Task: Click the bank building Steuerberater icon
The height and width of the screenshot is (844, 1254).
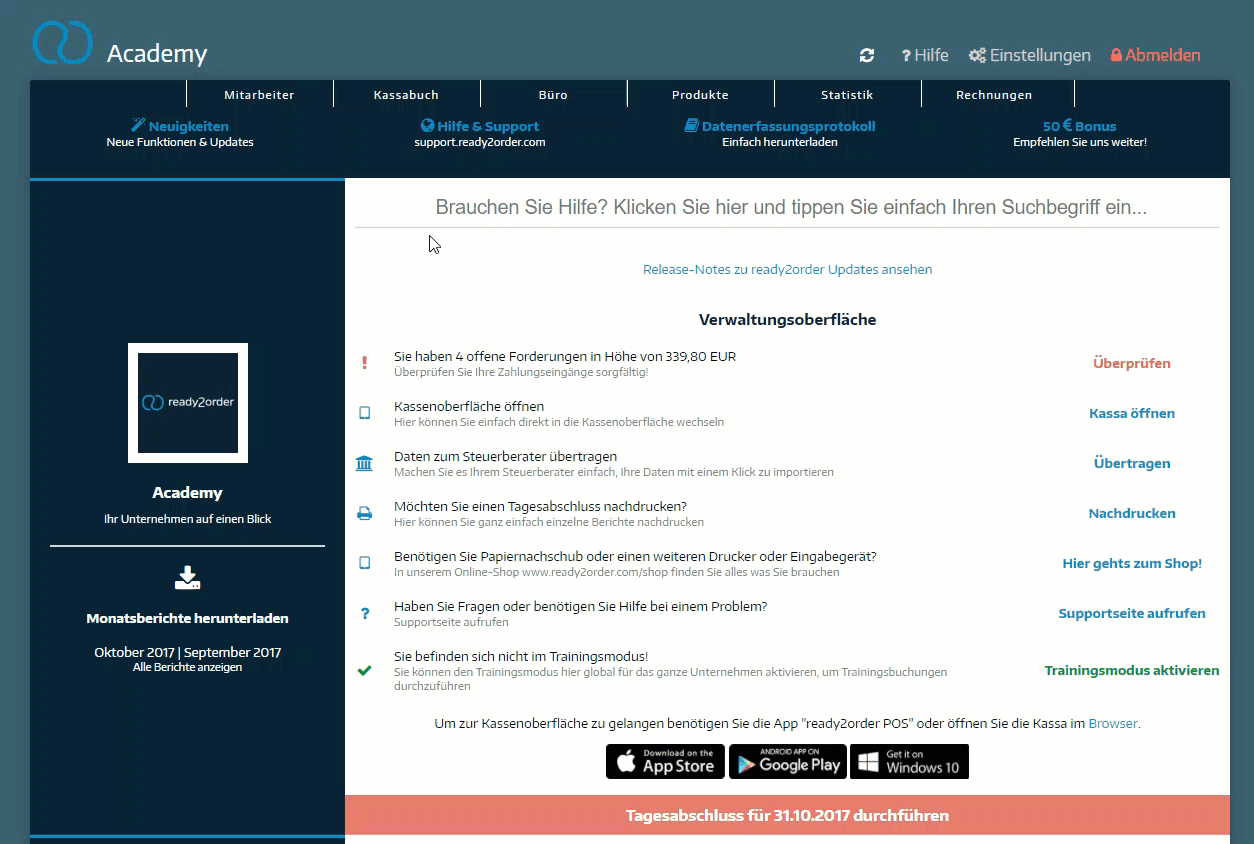Action: point(364,463)
